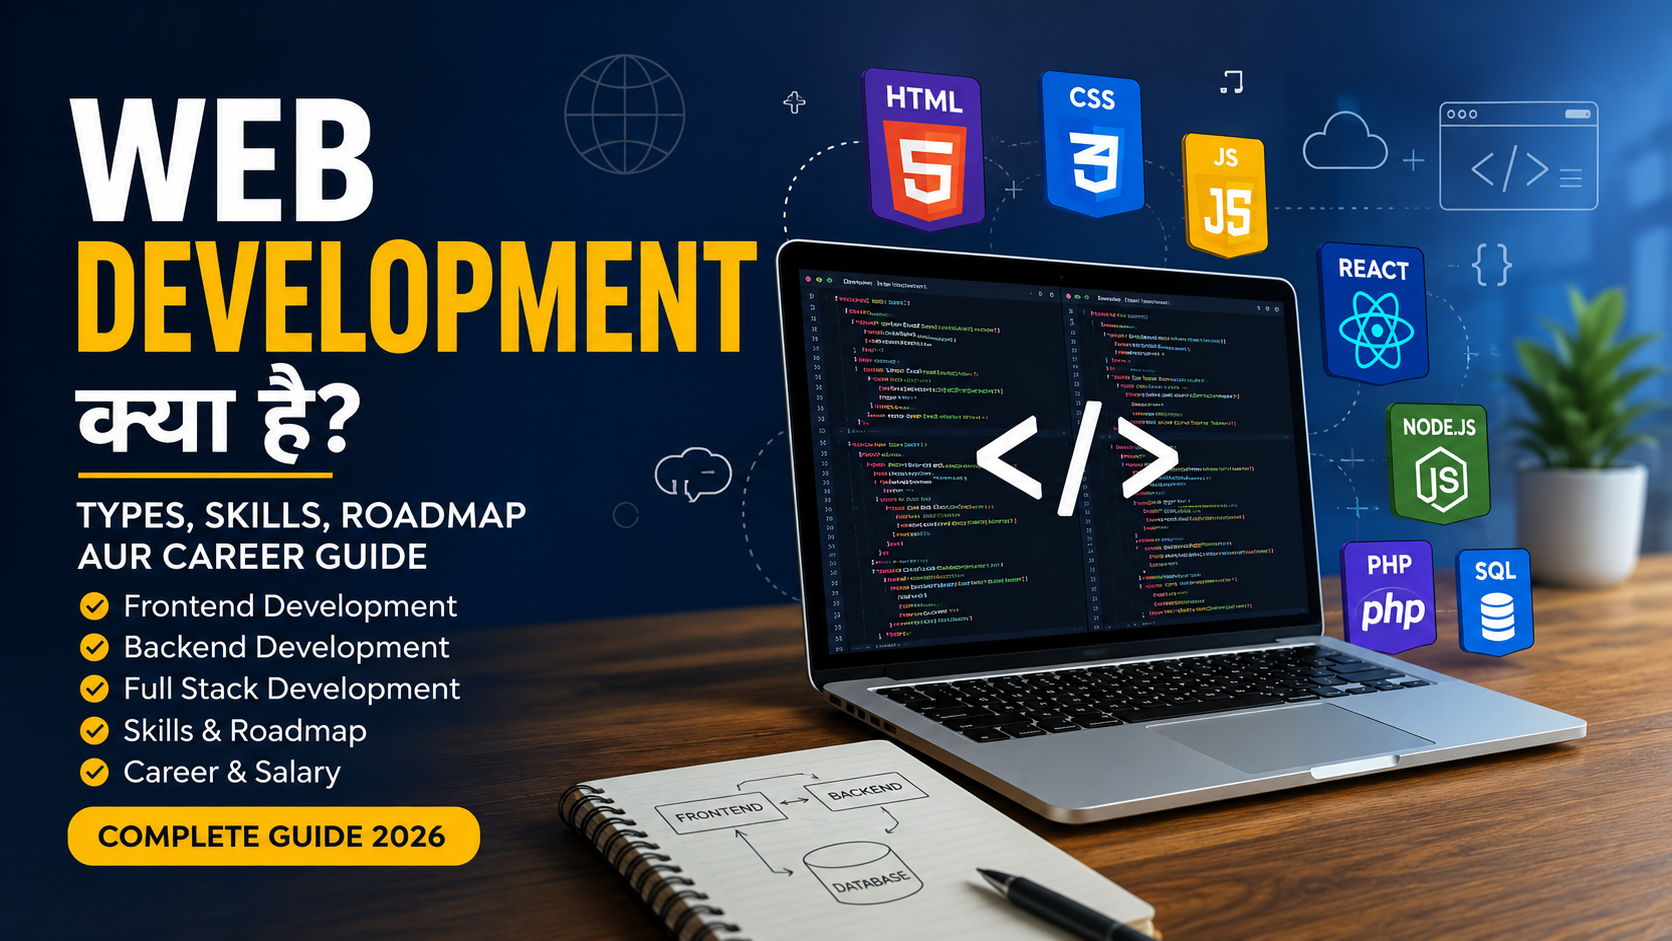
Task: Click the Skills & Roadmap list text
Action: tap(245, 731)
